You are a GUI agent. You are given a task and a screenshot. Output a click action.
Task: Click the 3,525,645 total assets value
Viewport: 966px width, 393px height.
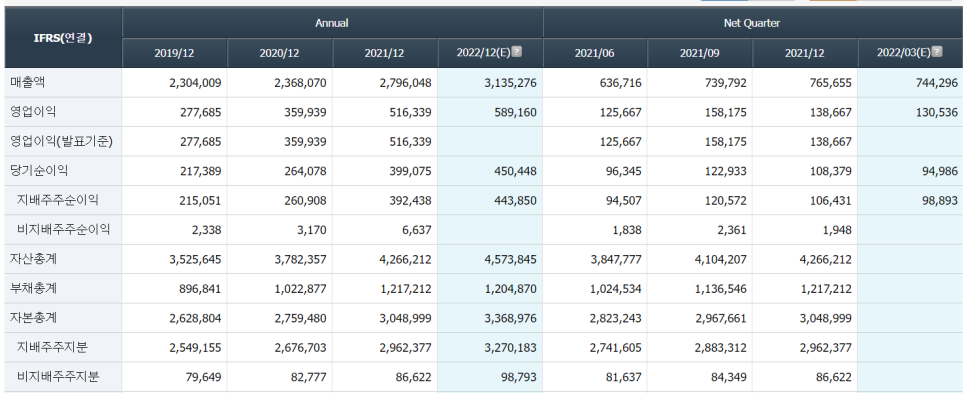[195, 259]
